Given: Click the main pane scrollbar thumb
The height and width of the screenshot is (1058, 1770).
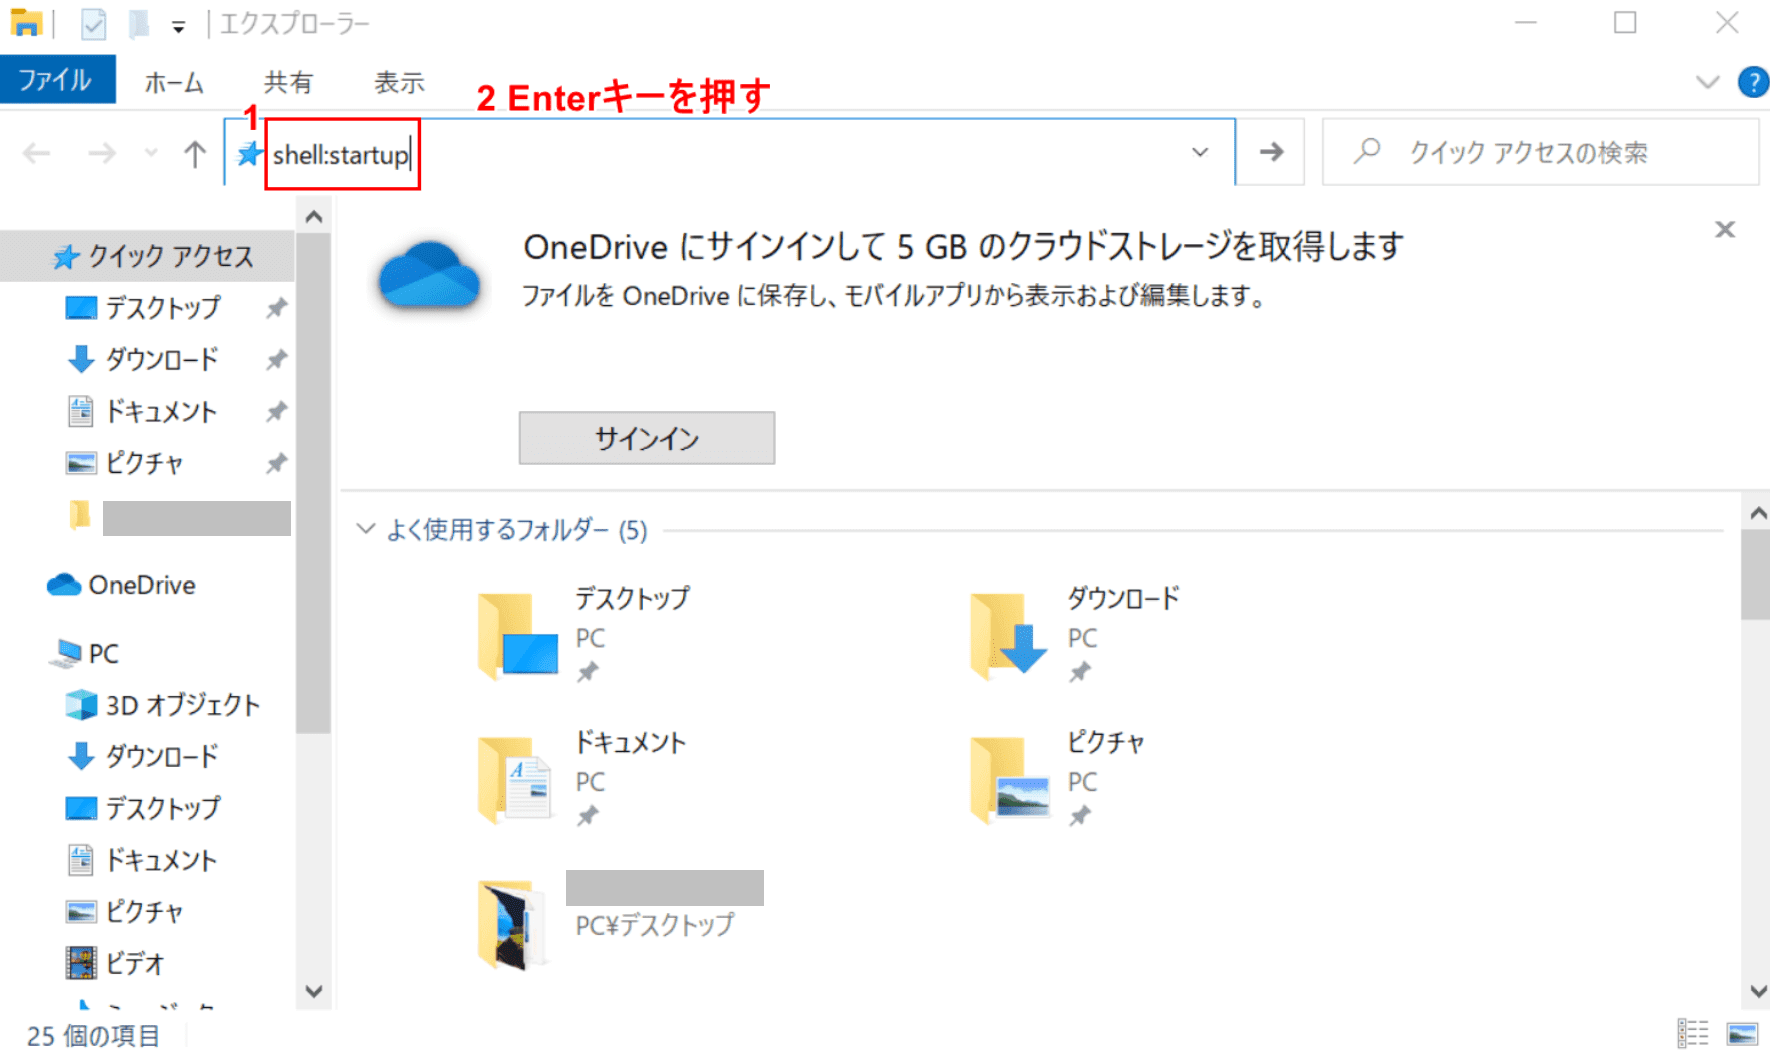Looking at the screenshot, I should [1755, 575].
